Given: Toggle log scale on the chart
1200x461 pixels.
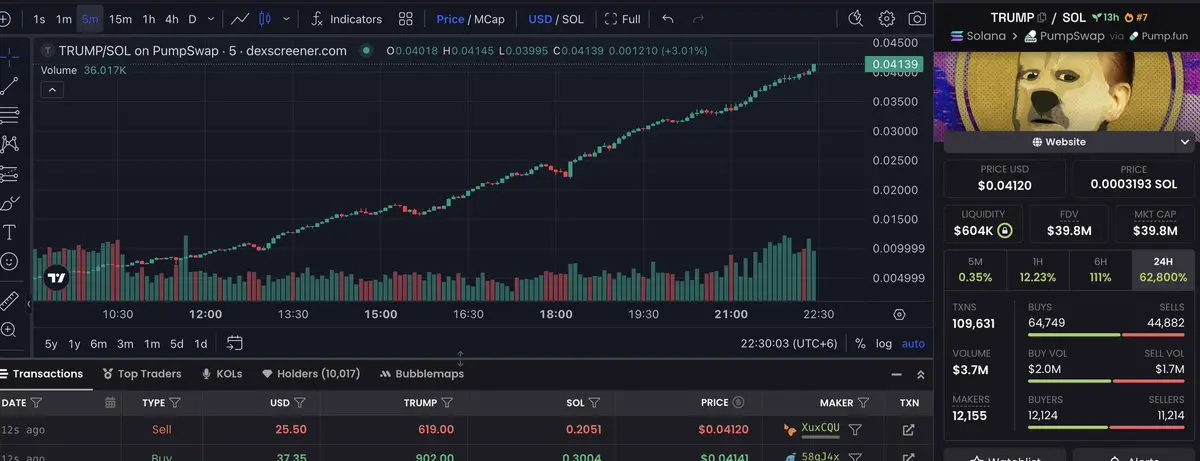Looking at the screenshot, I should [884, 343].
